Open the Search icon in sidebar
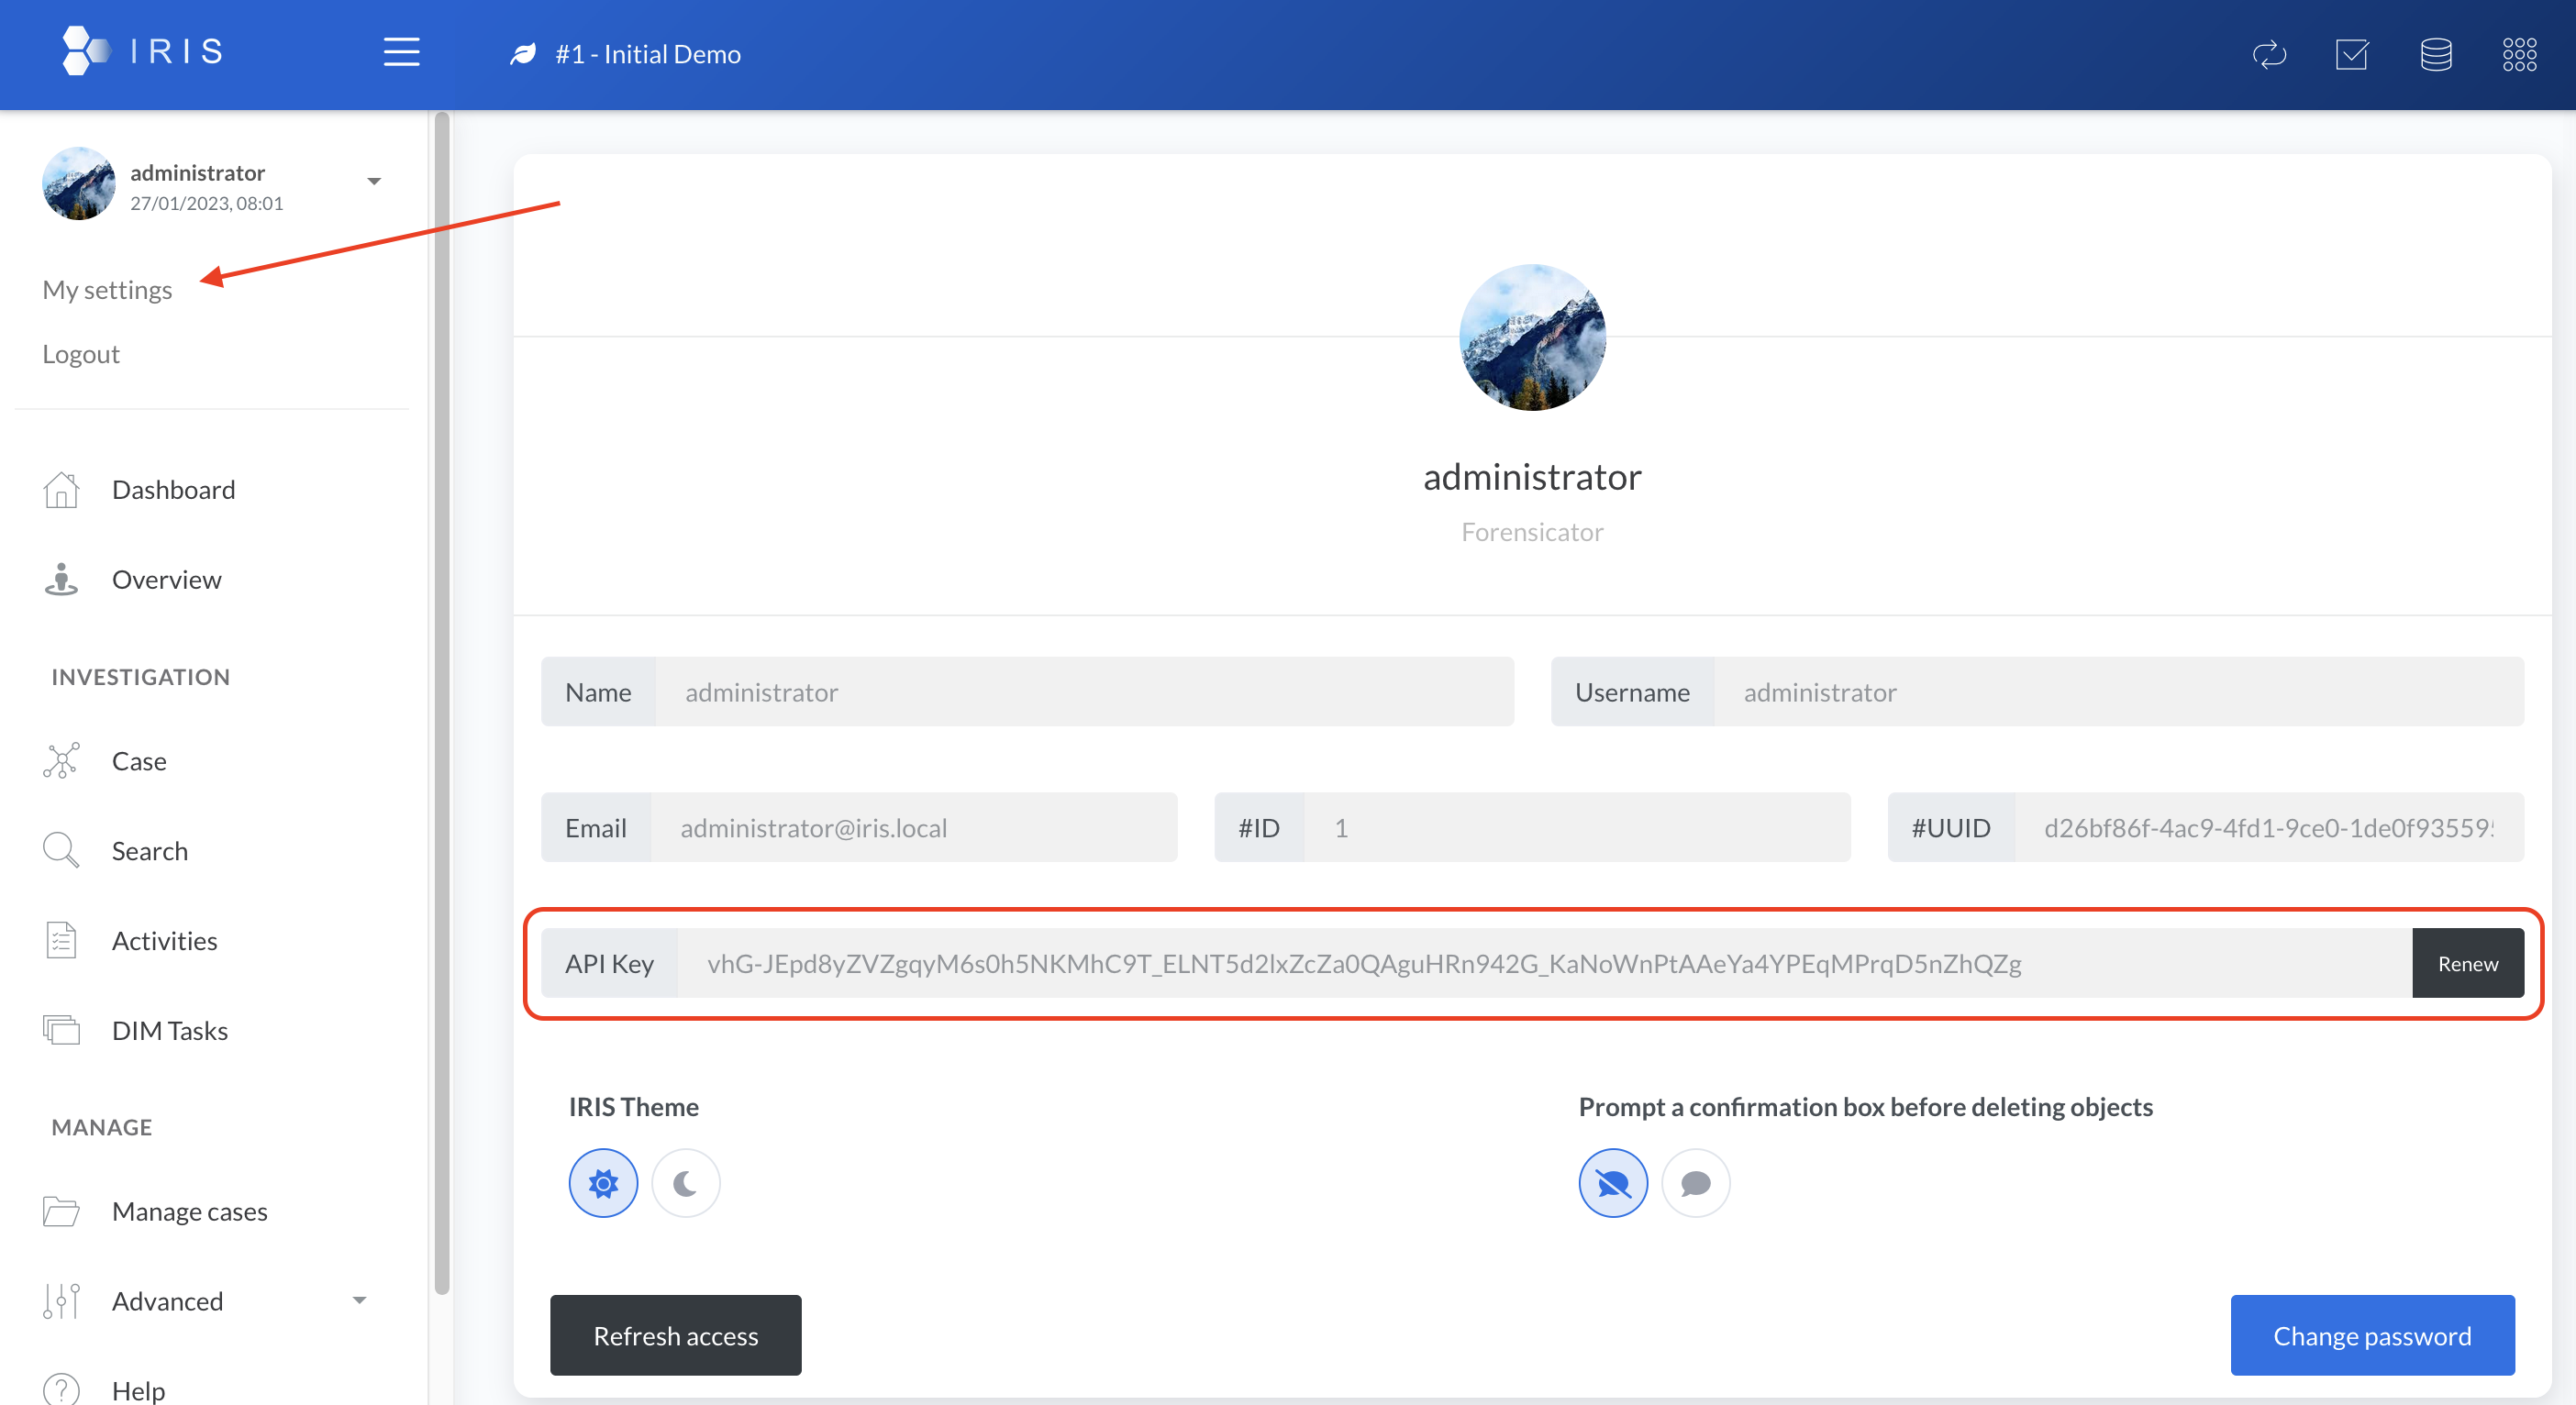The width and height of the screenshot is (2576, 1405). coord(61,850)
